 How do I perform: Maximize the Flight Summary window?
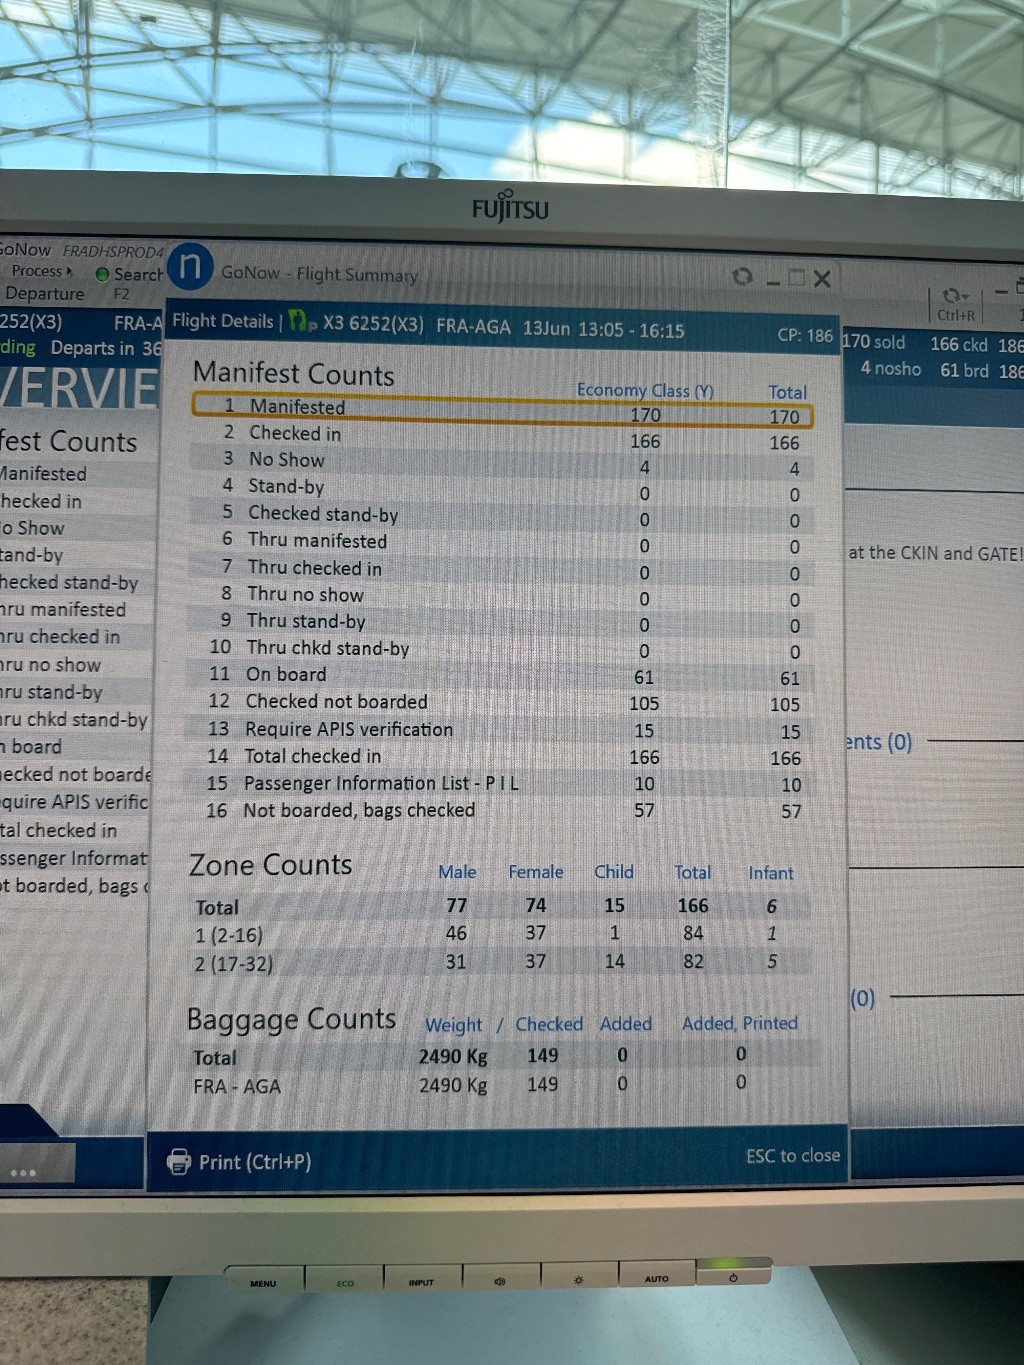[x=797, y=278]
